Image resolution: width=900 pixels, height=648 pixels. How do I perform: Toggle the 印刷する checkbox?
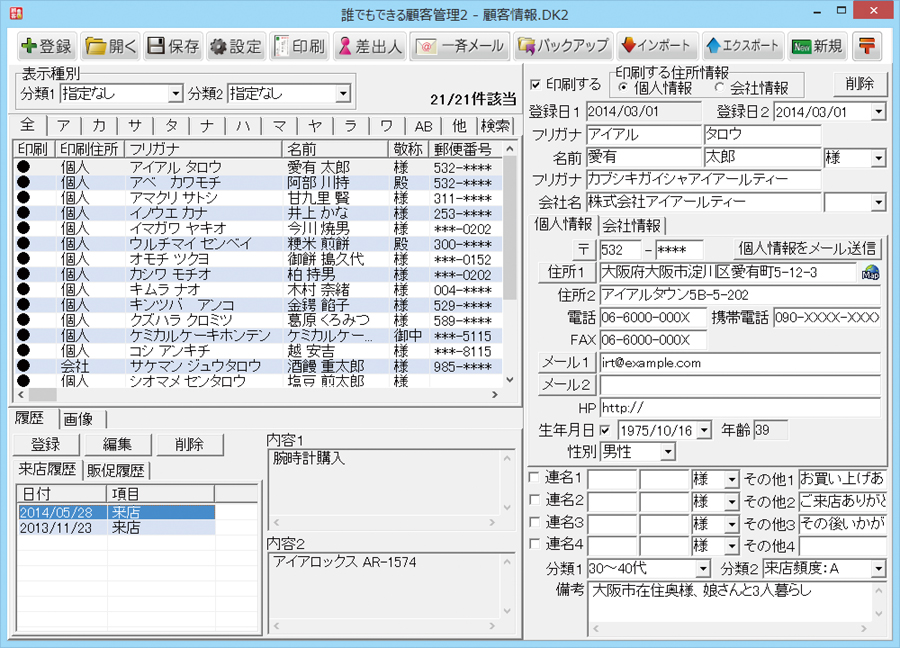(535, 85)
